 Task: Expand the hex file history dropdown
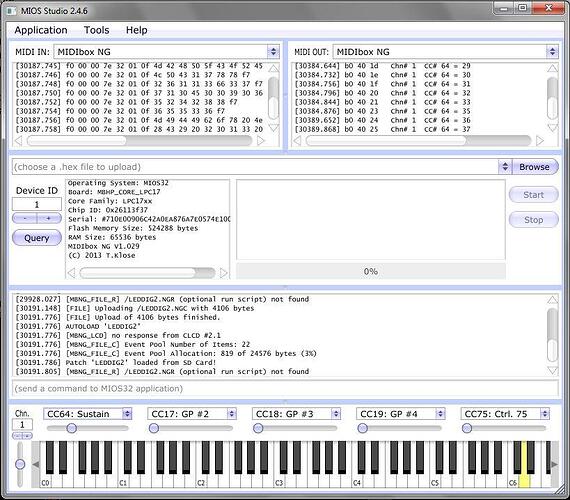pyautogui.click(x=505, y=167)
